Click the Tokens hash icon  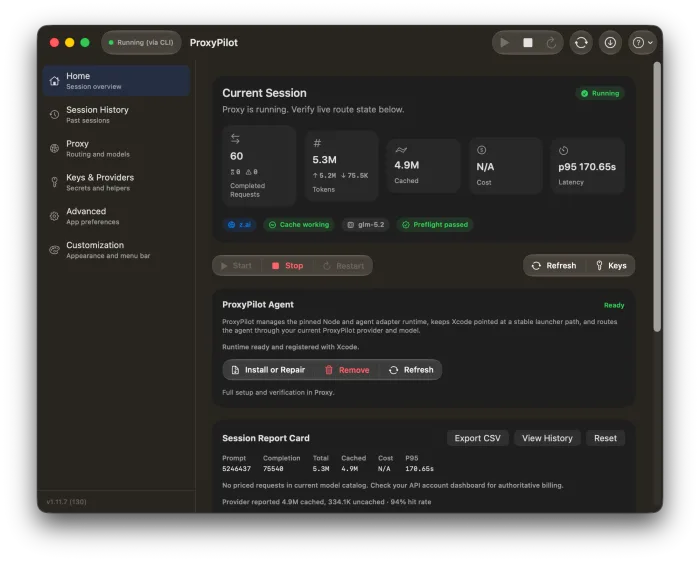[x=317, y=143]
